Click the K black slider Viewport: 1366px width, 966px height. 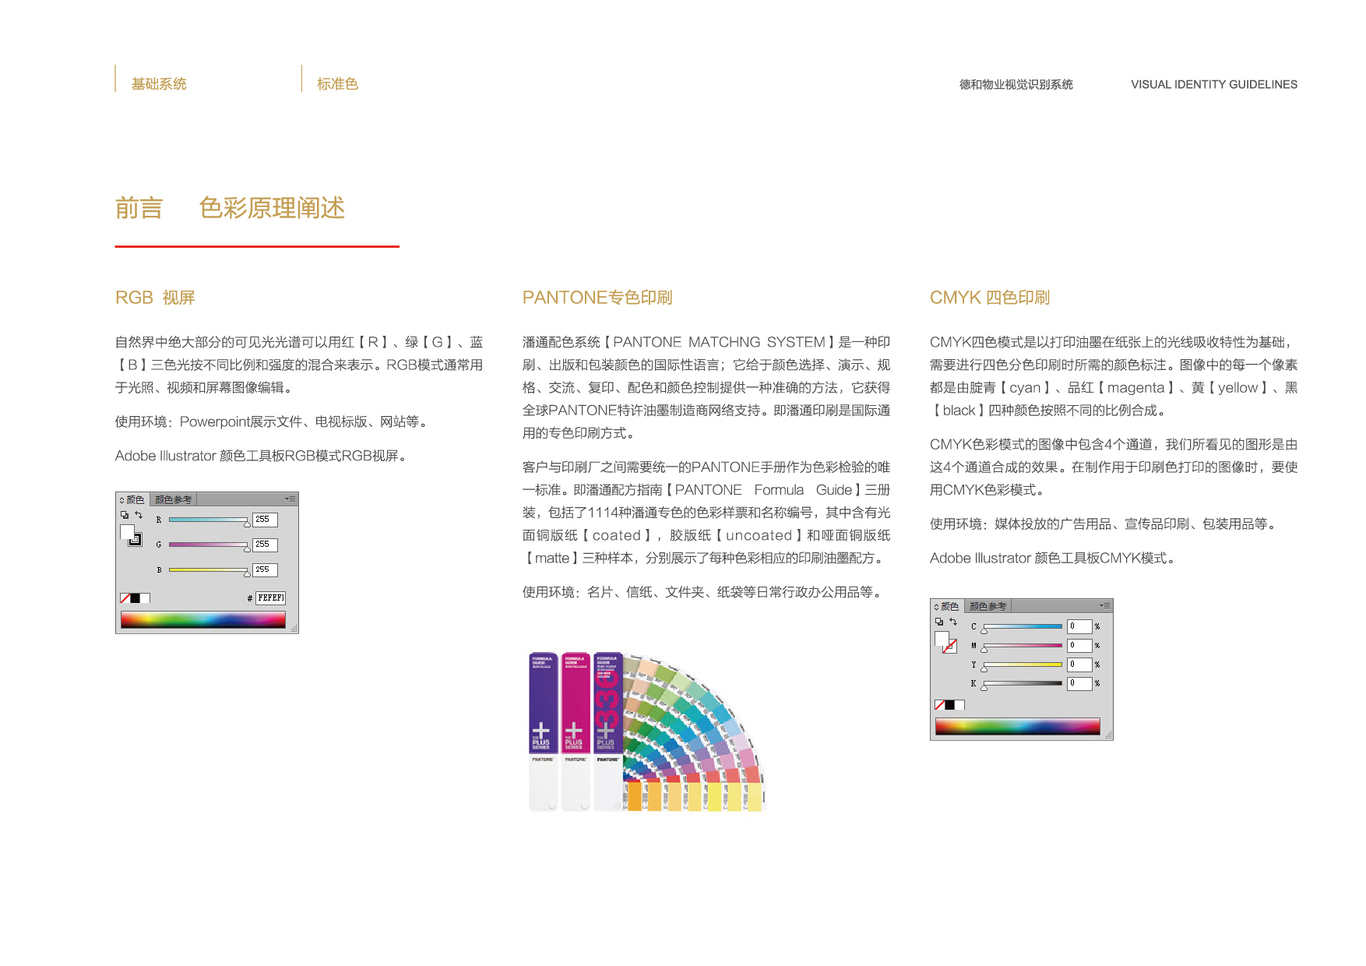click(x=1021, y=685)
